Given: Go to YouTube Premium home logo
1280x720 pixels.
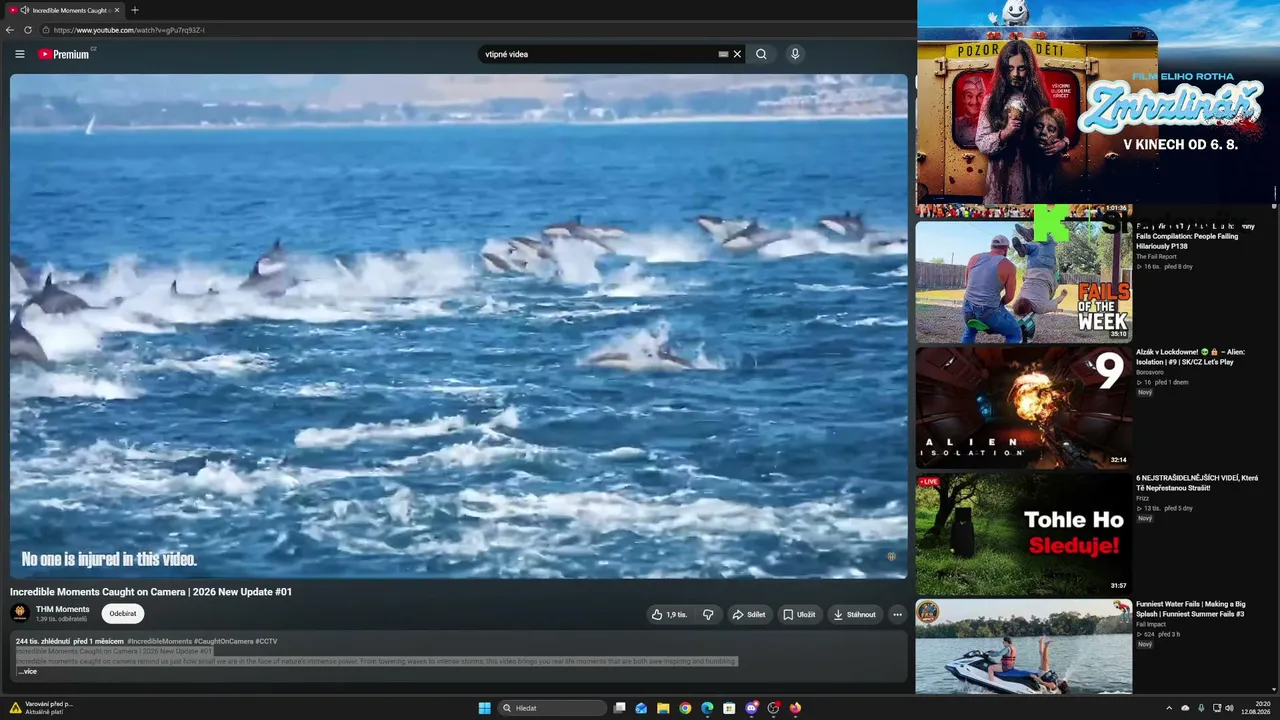Looking at the screenshot, I should coord(64,54).
